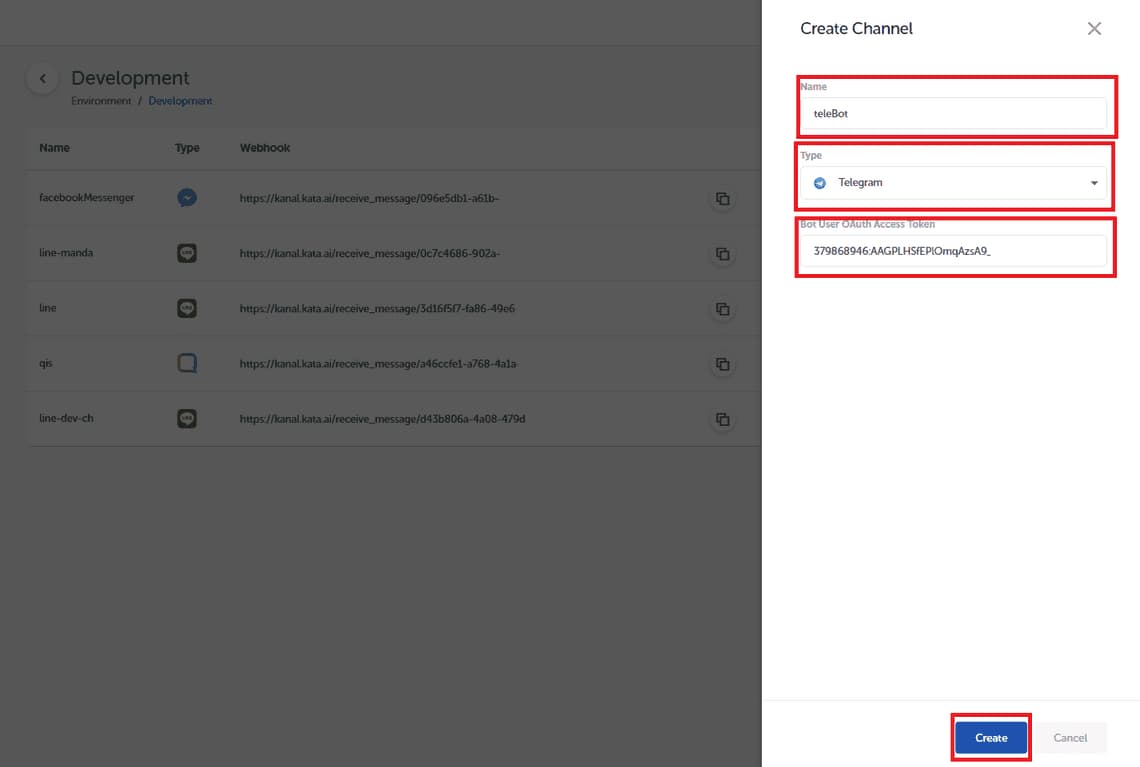Click webhook URL ending 0c7c4686-902a-
Screen dimensions: 1140x767
coord(369,254)
